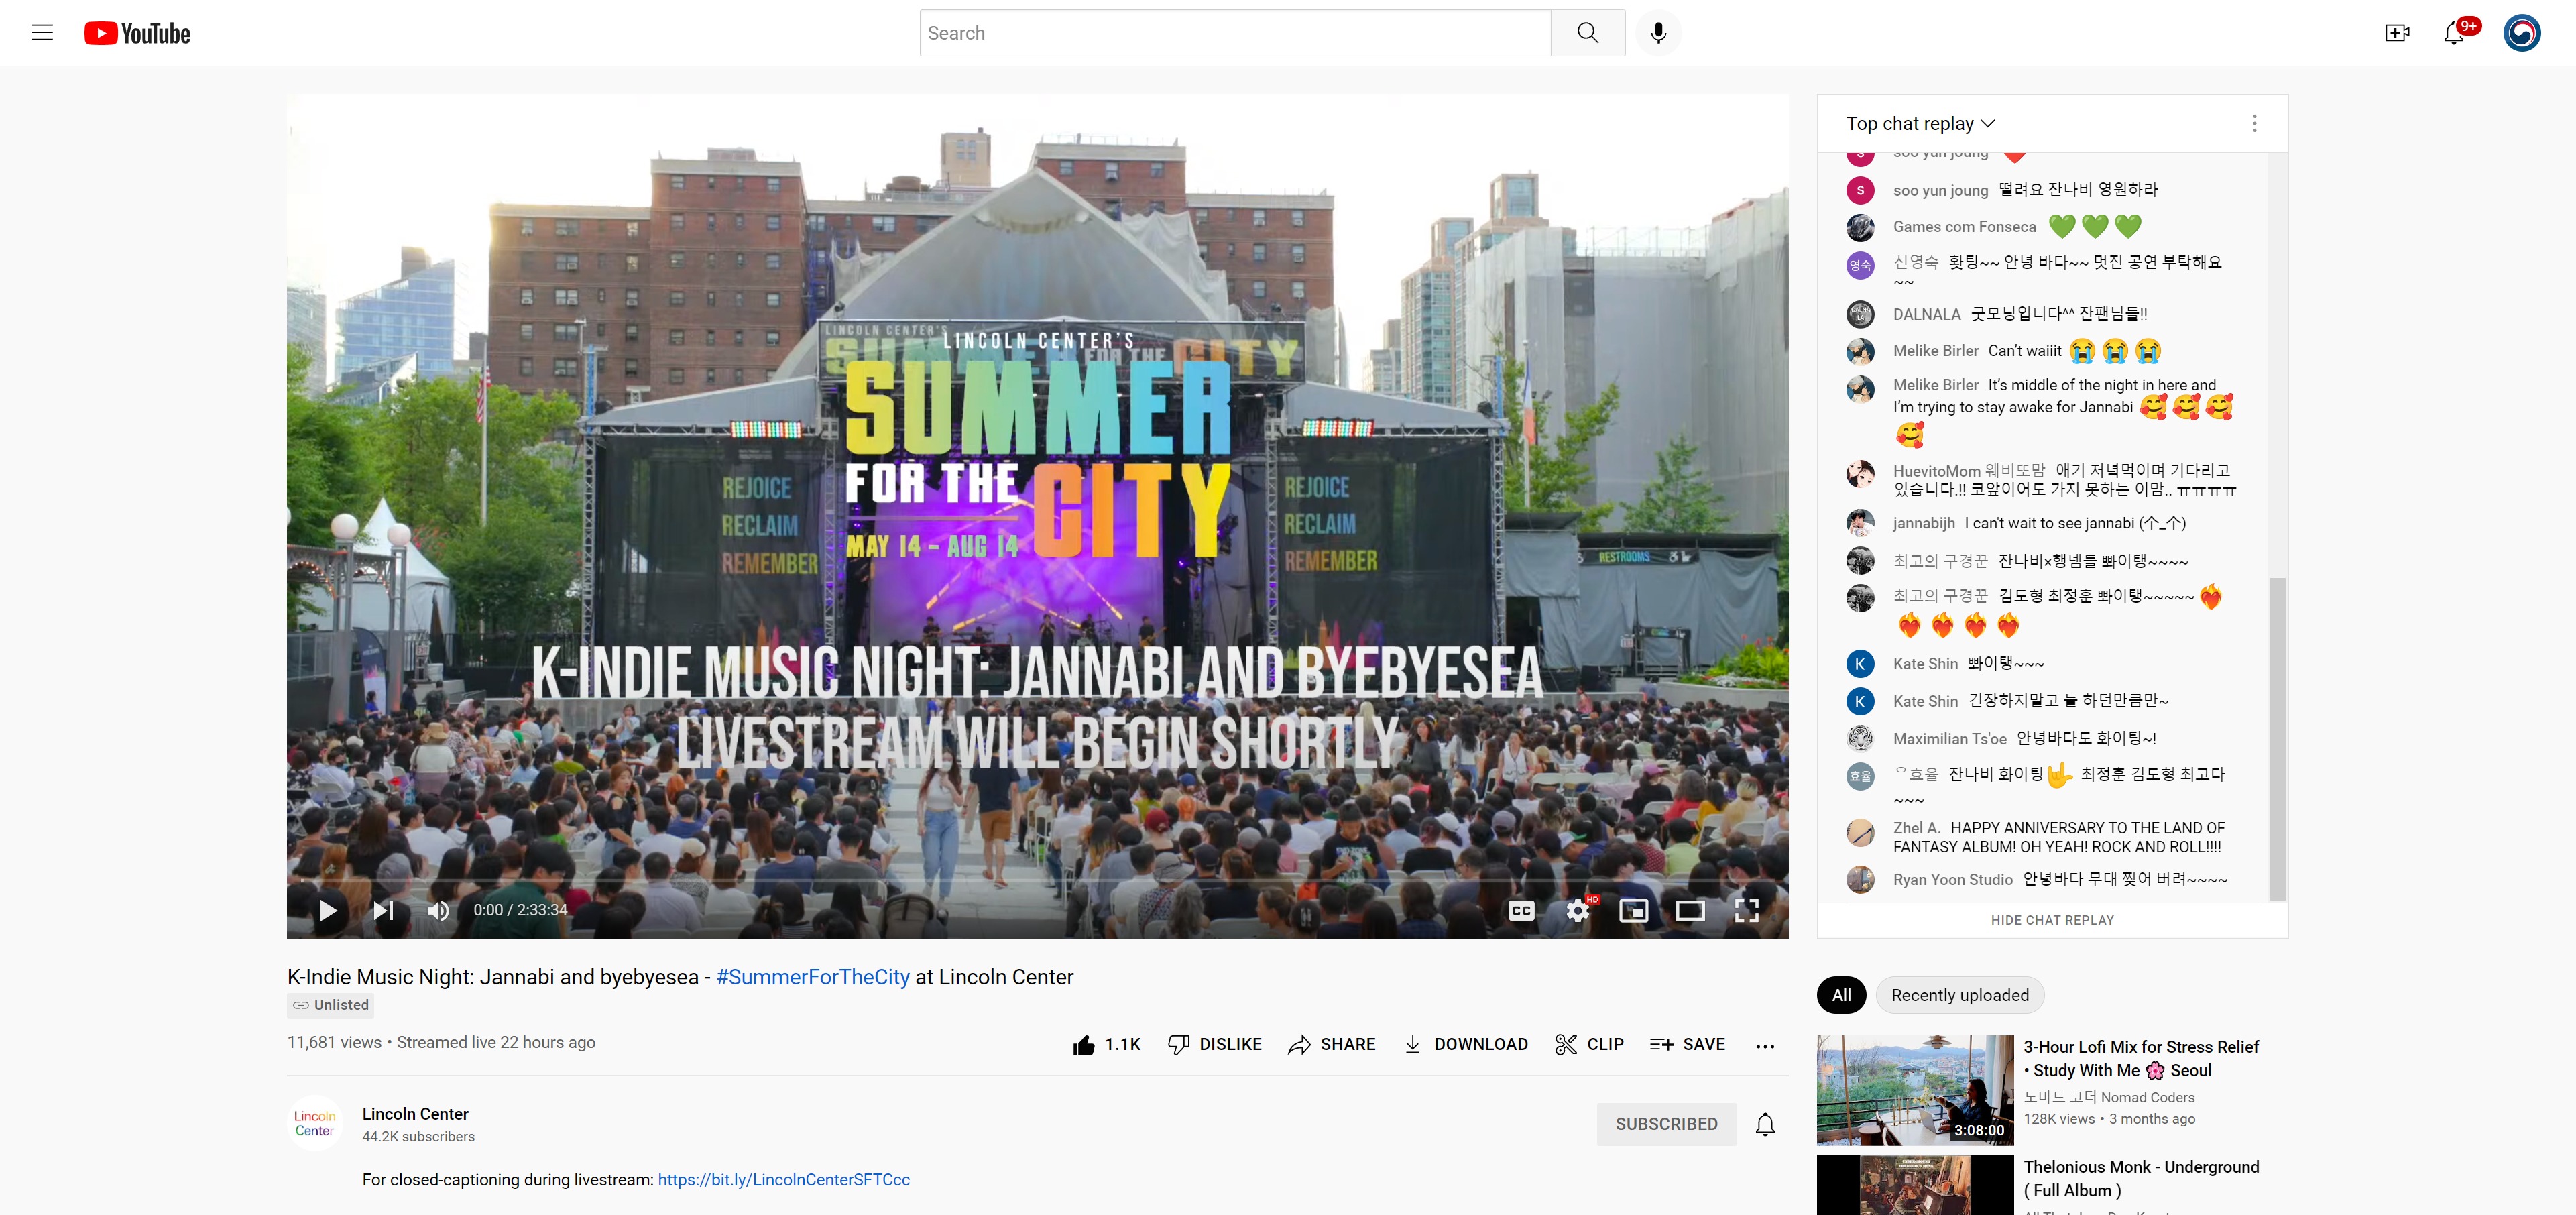Toggle the Subscribed button for Lincoln Center

pyautogui.click(x=1666, y=1124)
